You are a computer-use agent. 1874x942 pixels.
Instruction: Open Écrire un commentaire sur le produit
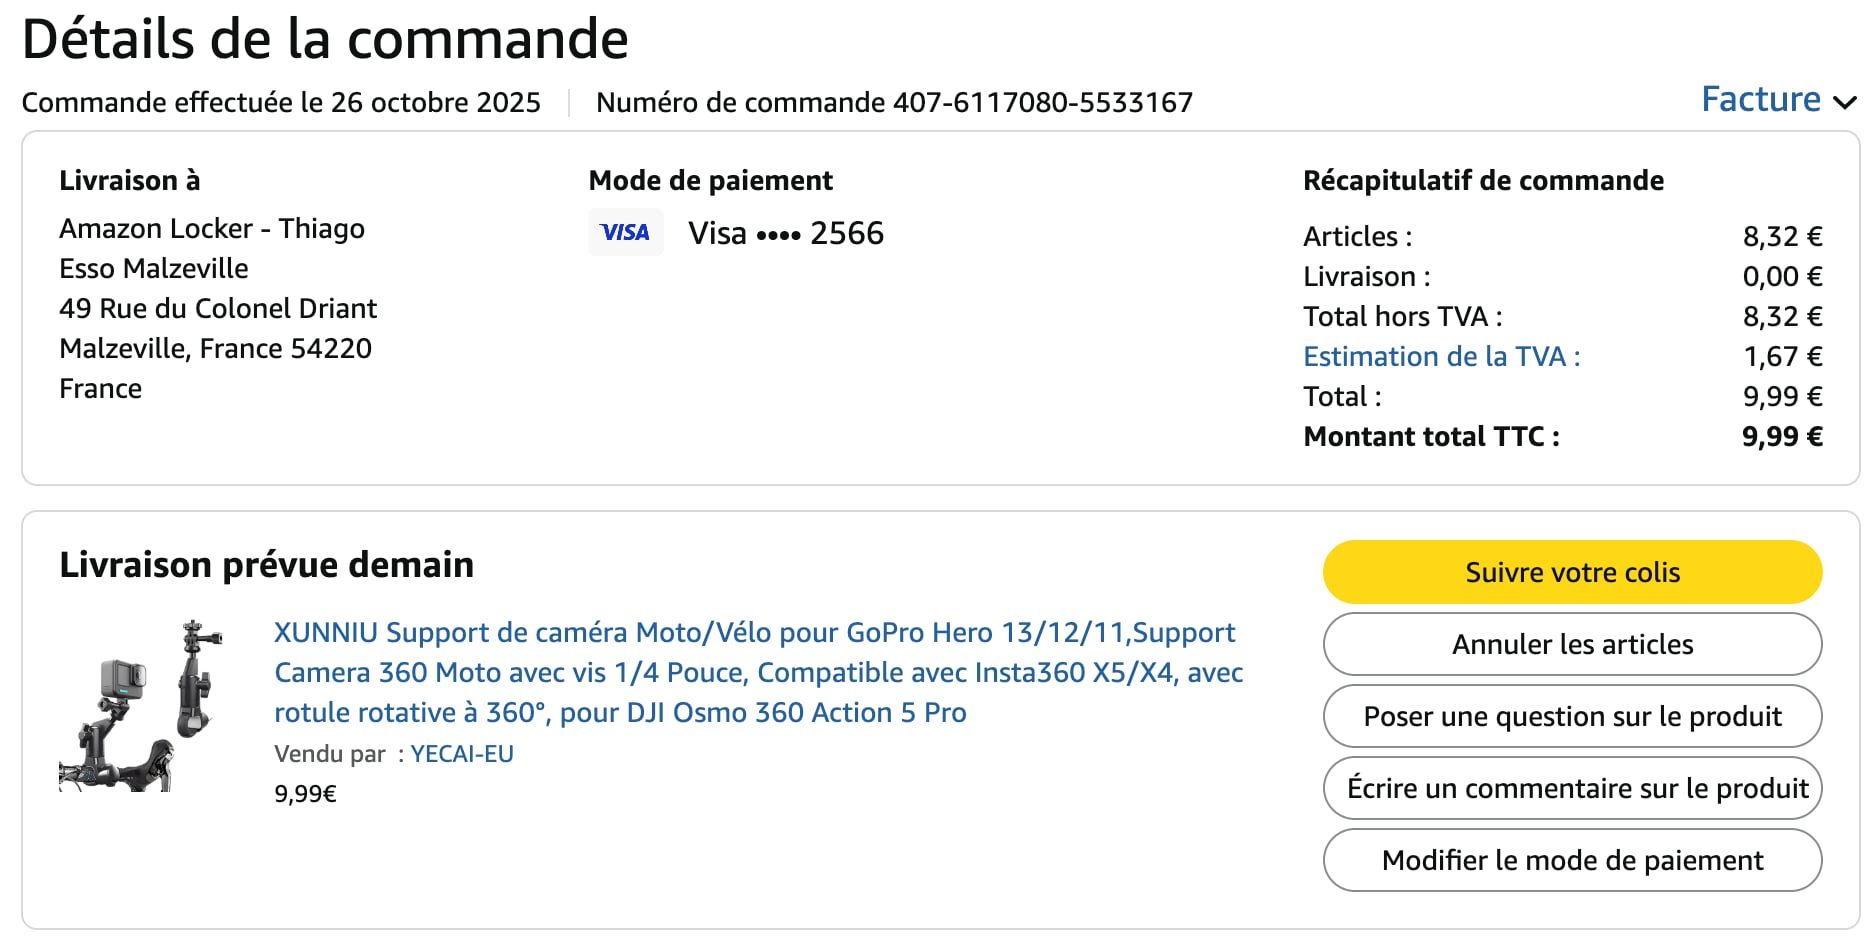(1571, 788)
